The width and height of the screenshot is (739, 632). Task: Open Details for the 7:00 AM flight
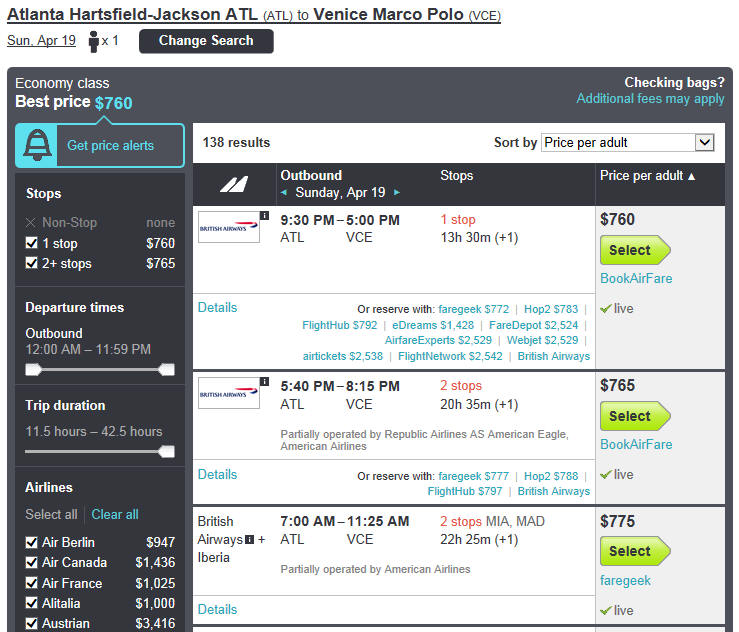(217, 609)
